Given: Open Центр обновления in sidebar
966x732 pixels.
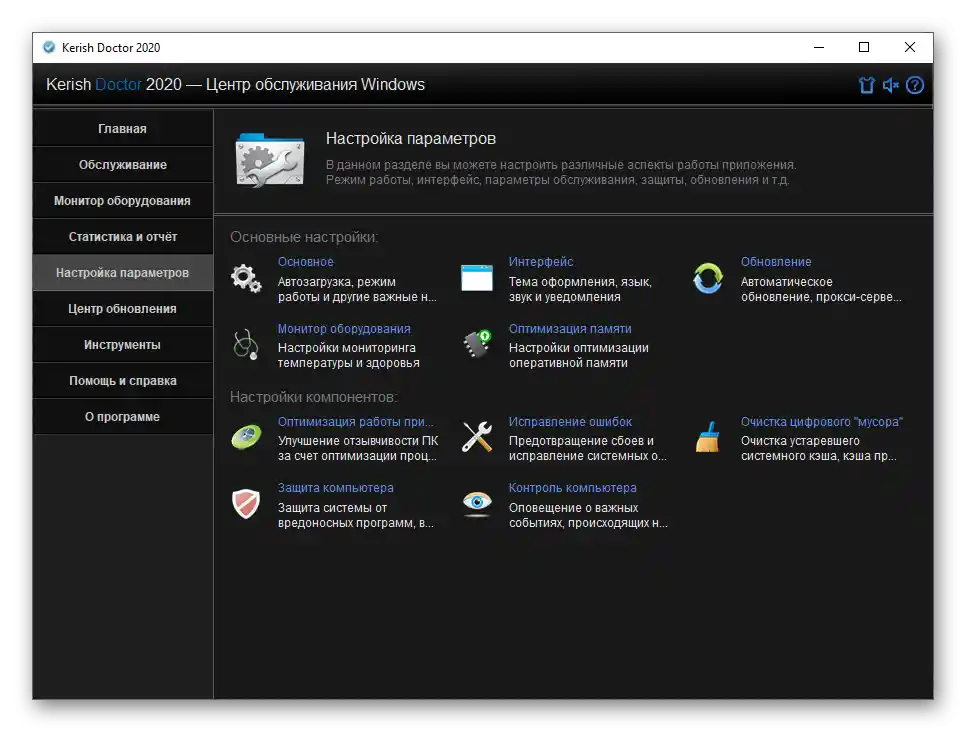Looking at the screenshot, I should coord(123,309).
